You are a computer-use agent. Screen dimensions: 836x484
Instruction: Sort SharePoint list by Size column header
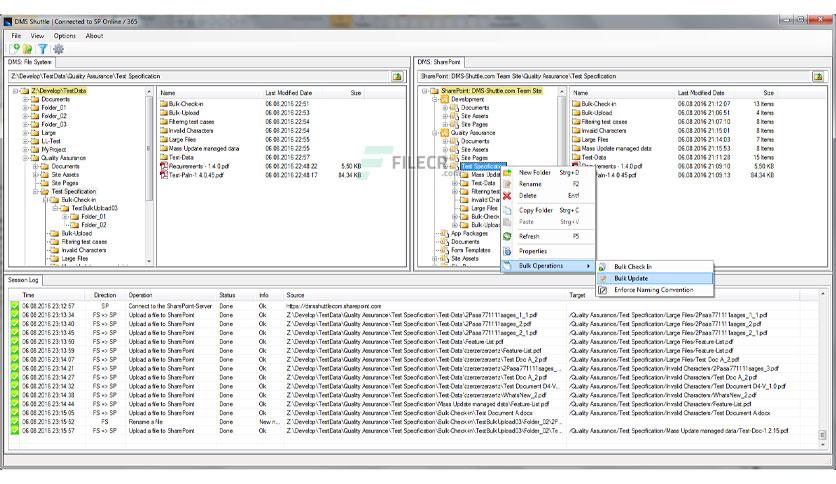pos(768,93)
